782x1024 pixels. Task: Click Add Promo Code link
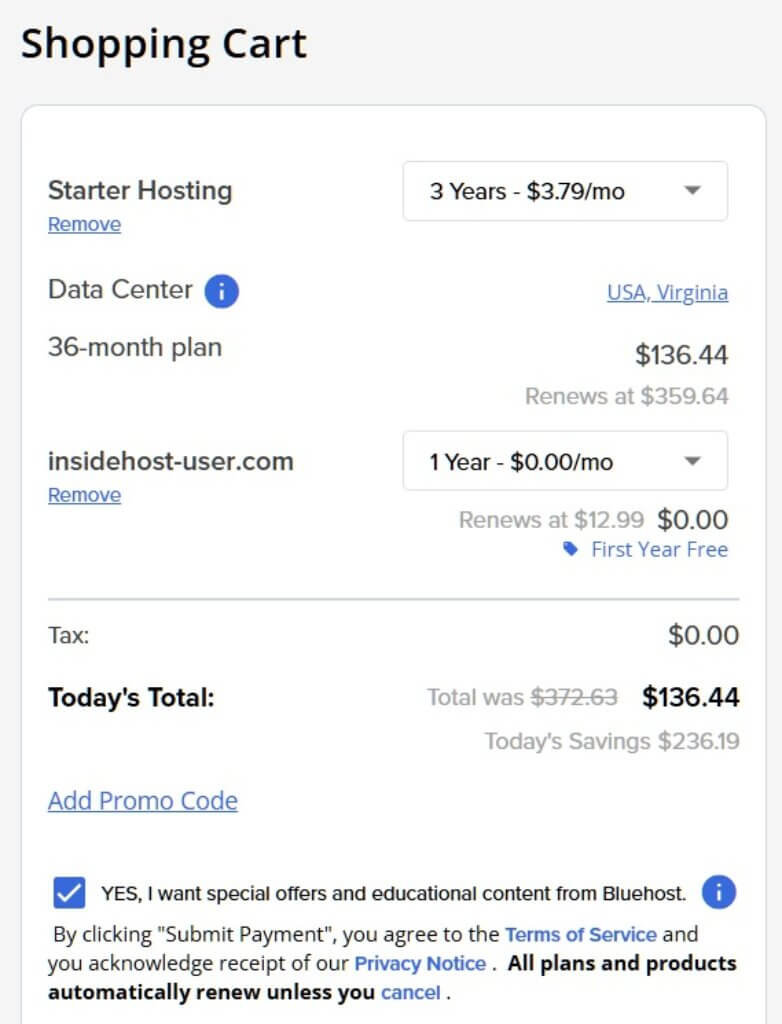[143, 801]
